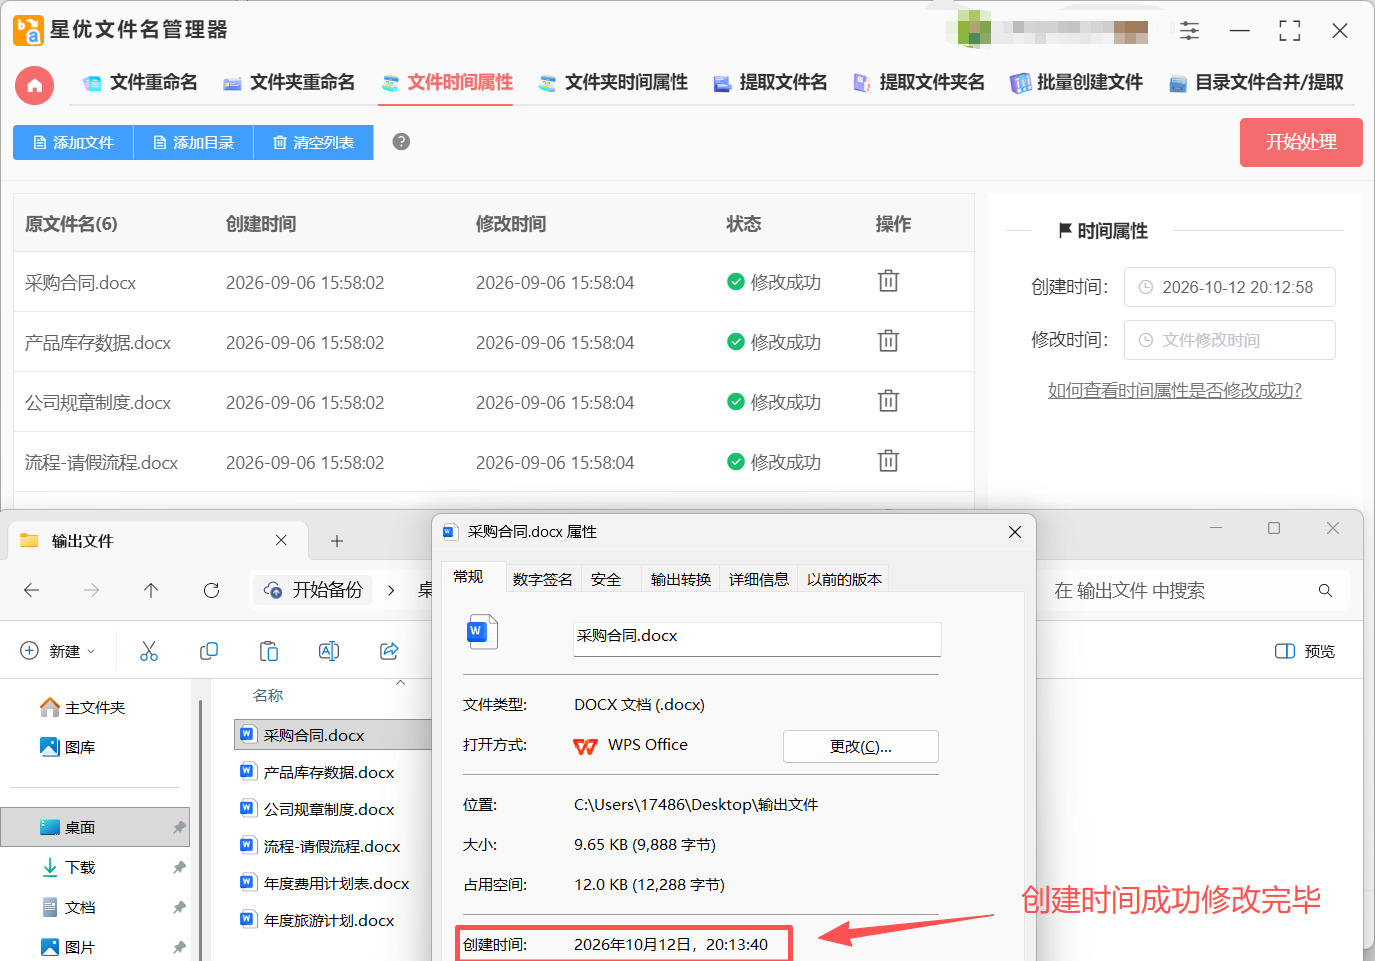
Task: Go up one folder level in Explorer
Action: 151,590
